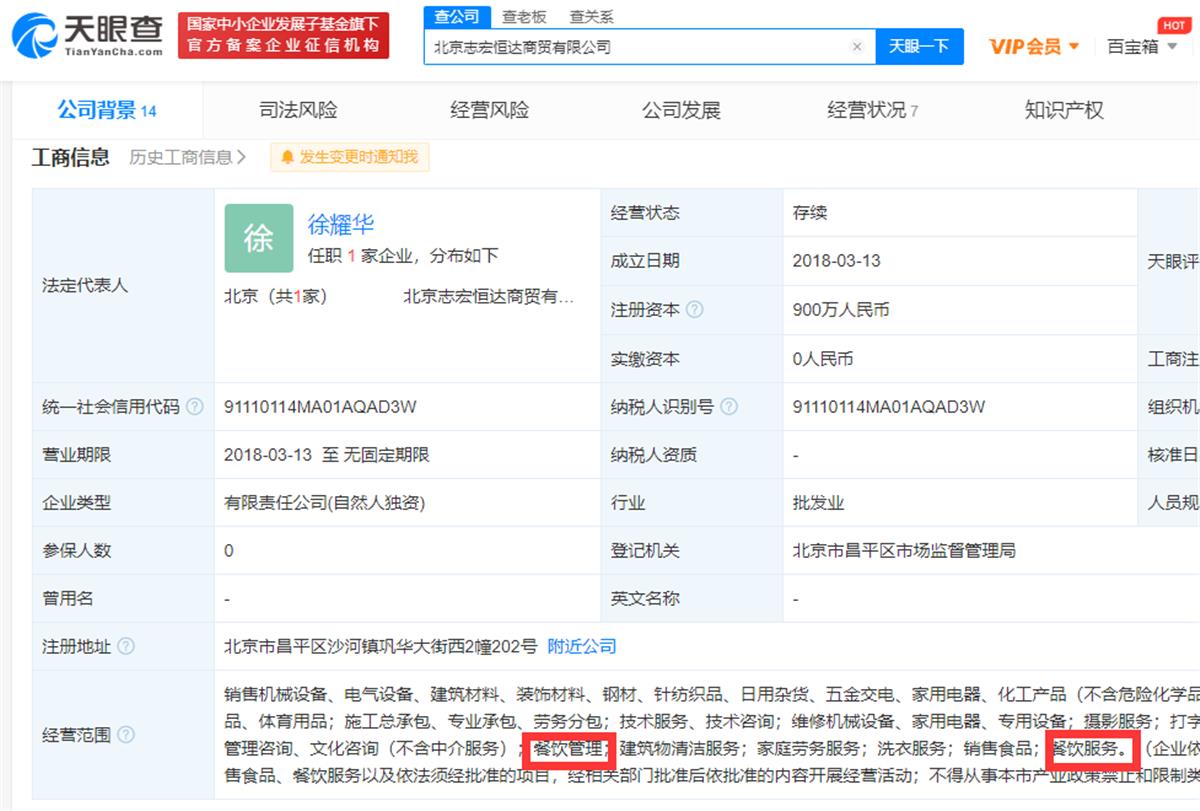
Task: Open the 经营风险 tab
Action: [489, 110]
